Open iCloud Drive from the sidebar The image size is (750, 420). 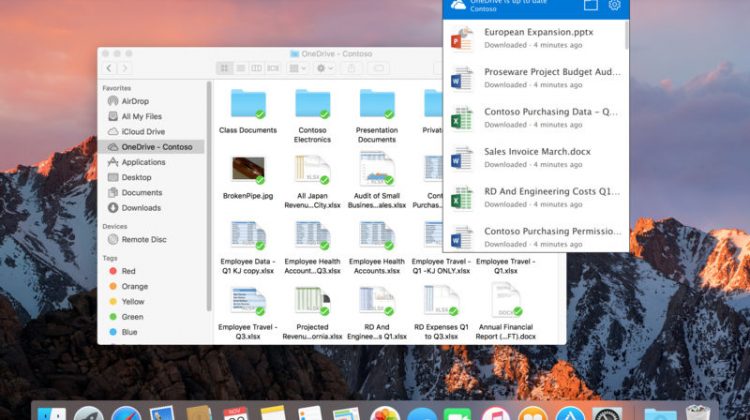tap(153, 132)
